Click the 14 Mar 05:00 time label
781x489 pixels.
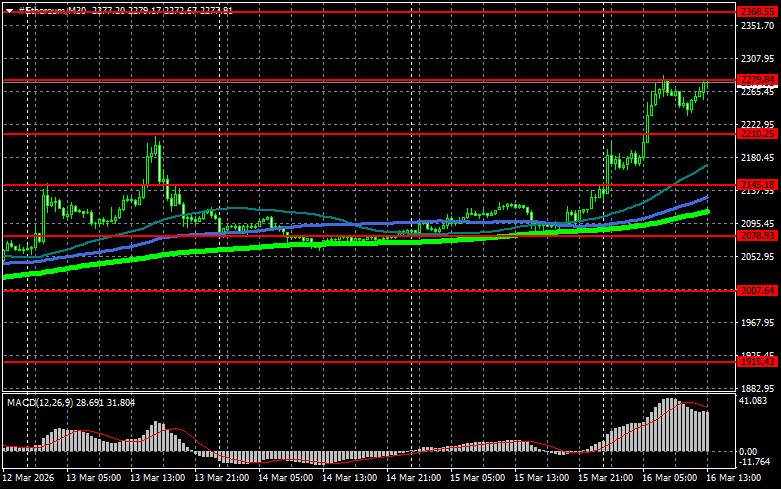click(285, 478)
